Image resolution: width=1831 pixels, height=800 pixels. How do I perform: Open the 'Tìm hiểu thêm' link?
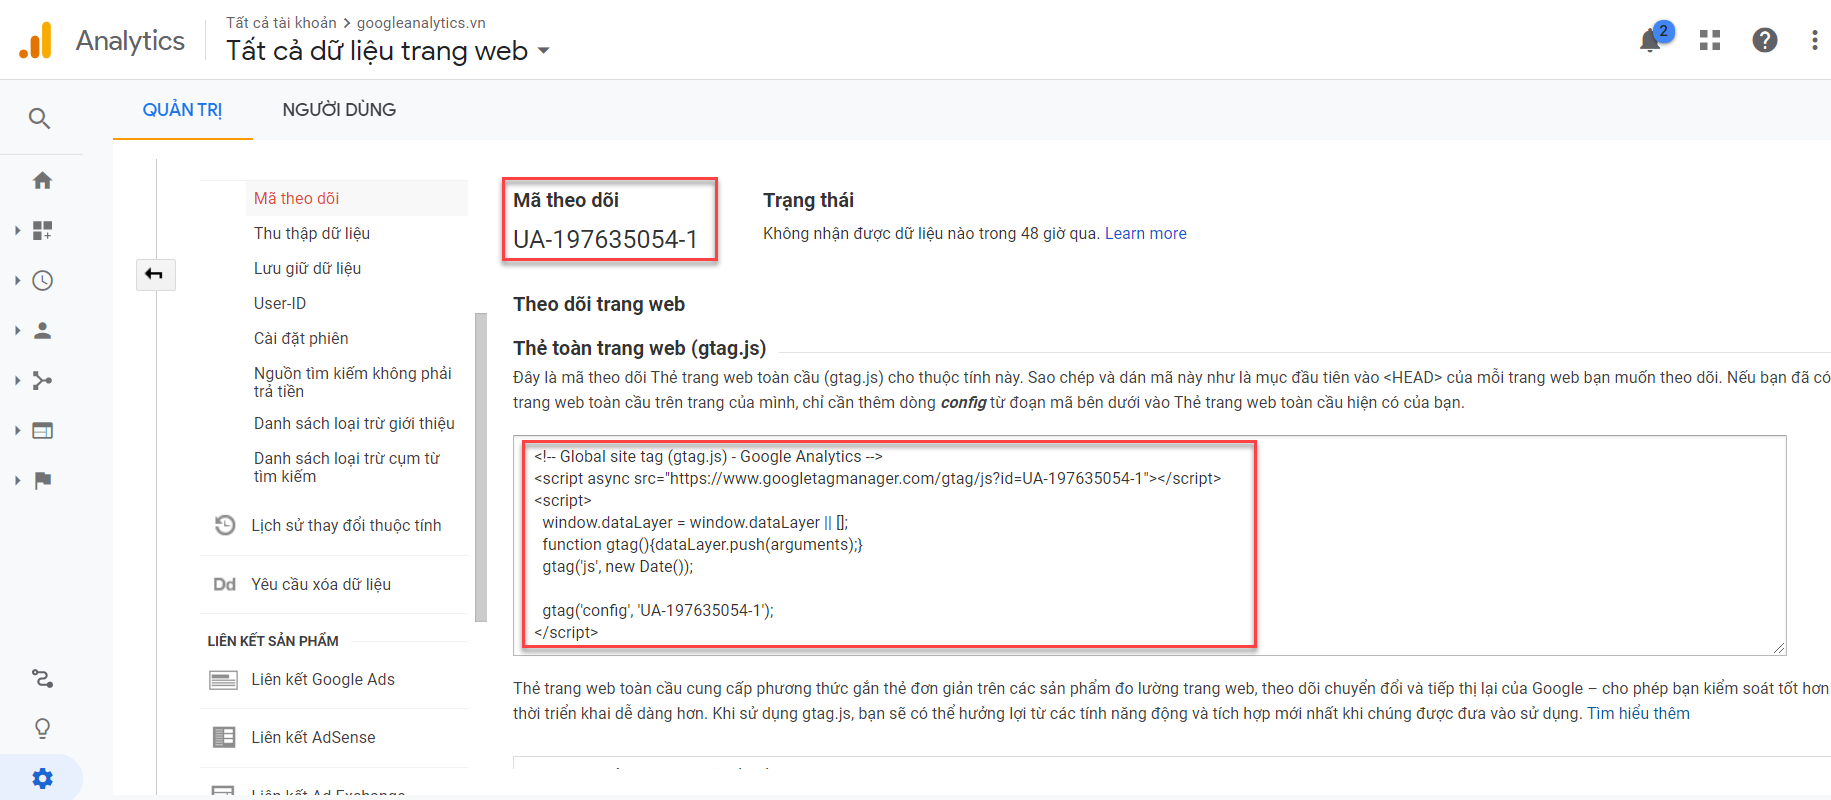(x=1638, y=713)
